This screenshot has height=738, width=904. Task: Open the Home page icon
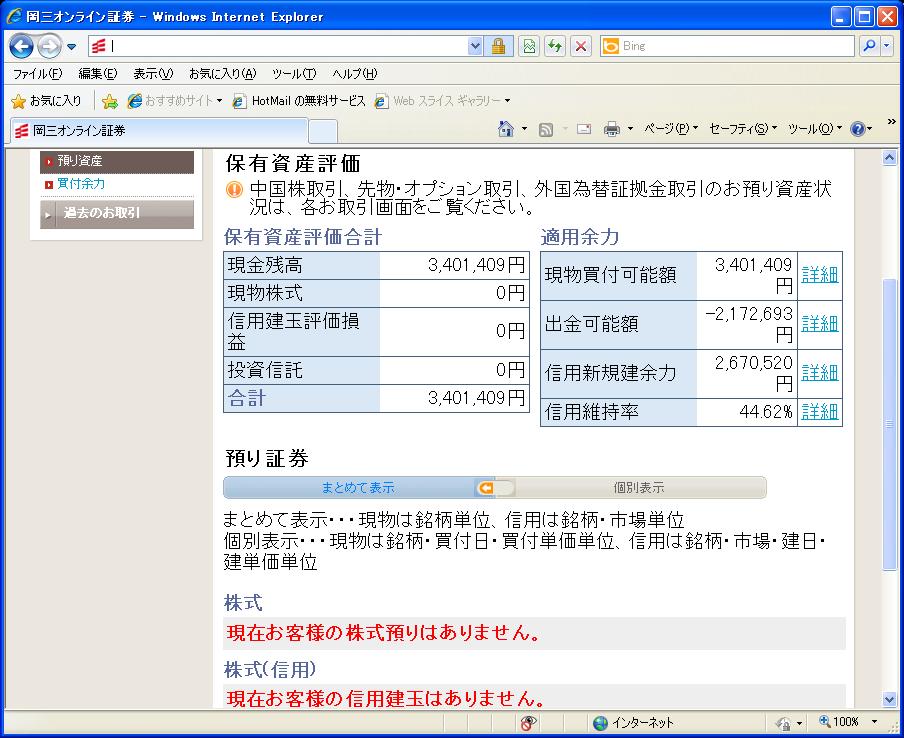(x=507, y=129)
